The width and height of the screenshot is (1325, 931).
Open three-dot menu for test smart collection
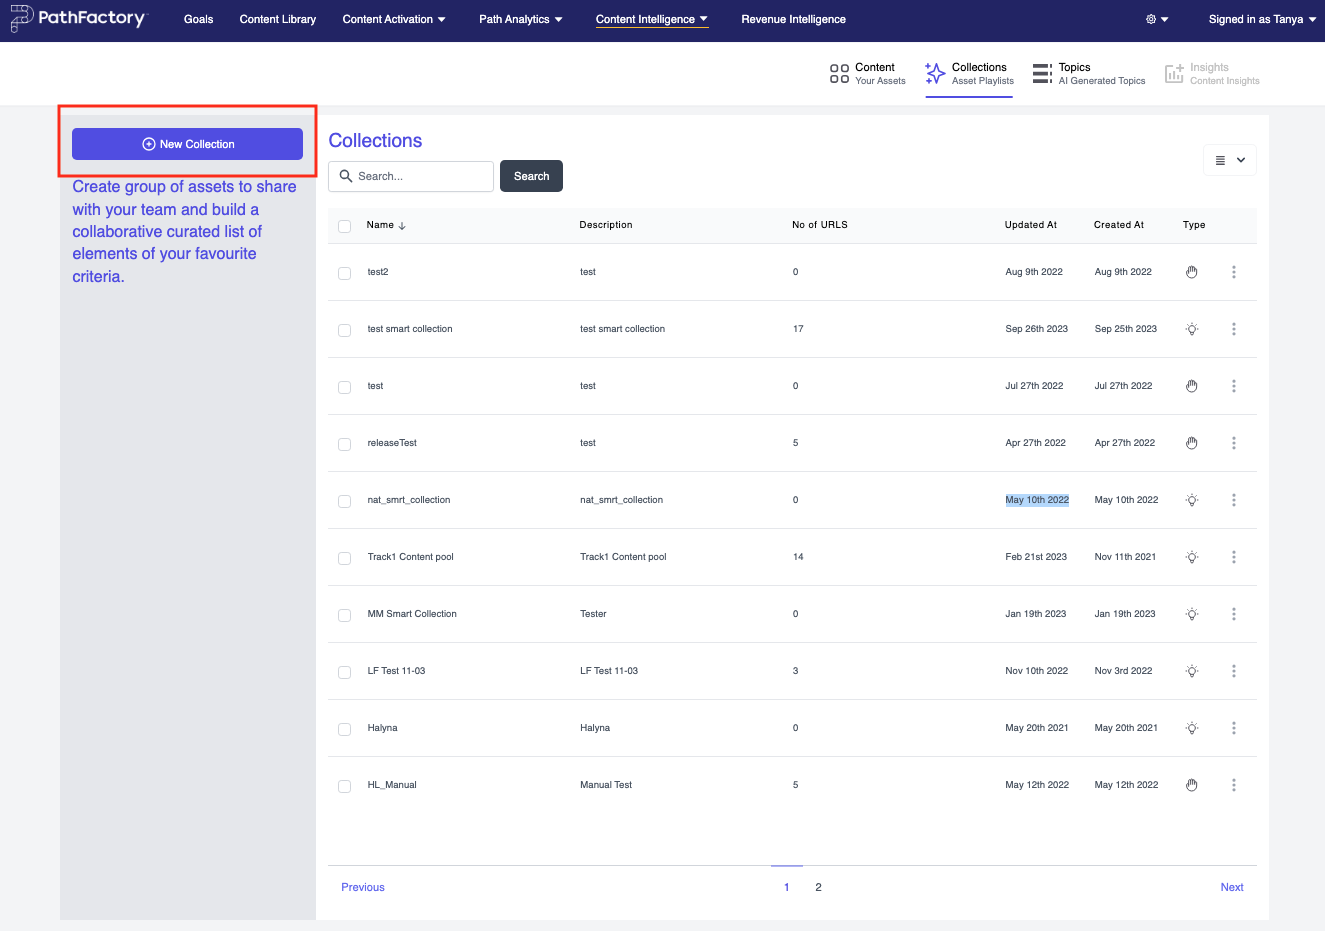[x=1233, y=329]
